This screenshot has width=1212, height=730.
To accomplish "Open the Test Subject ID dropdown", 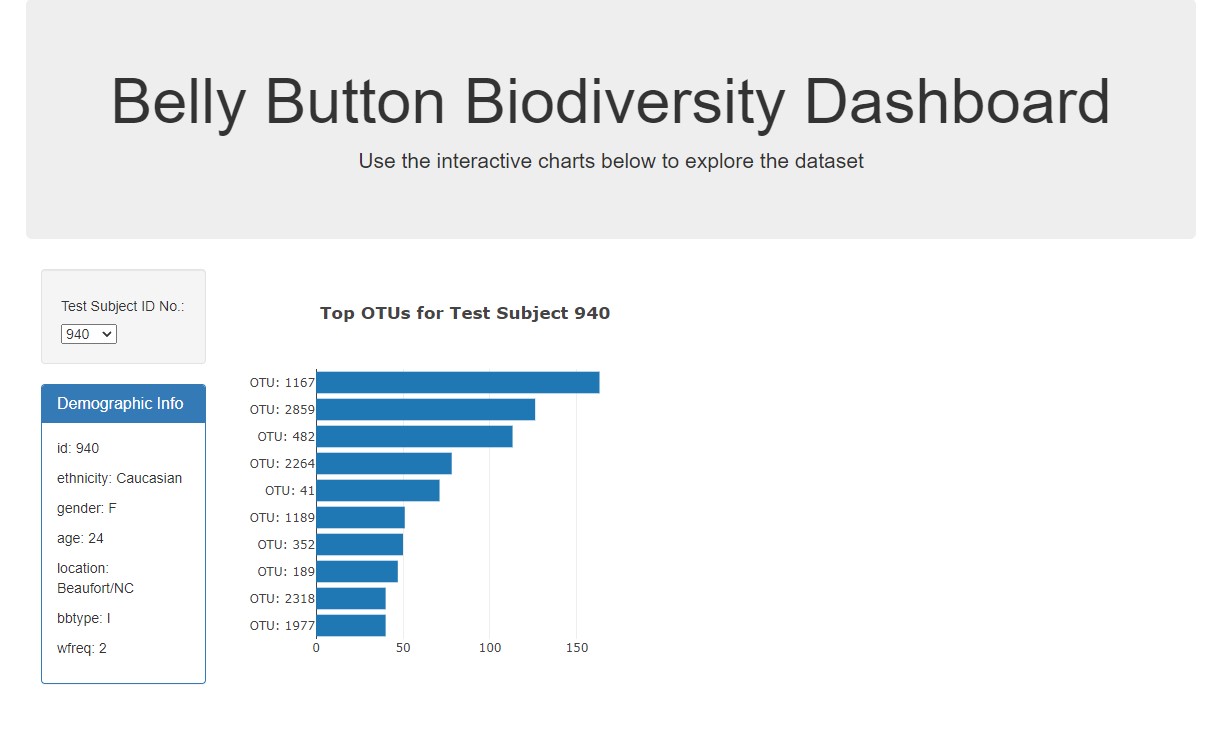I will (89, 334).
